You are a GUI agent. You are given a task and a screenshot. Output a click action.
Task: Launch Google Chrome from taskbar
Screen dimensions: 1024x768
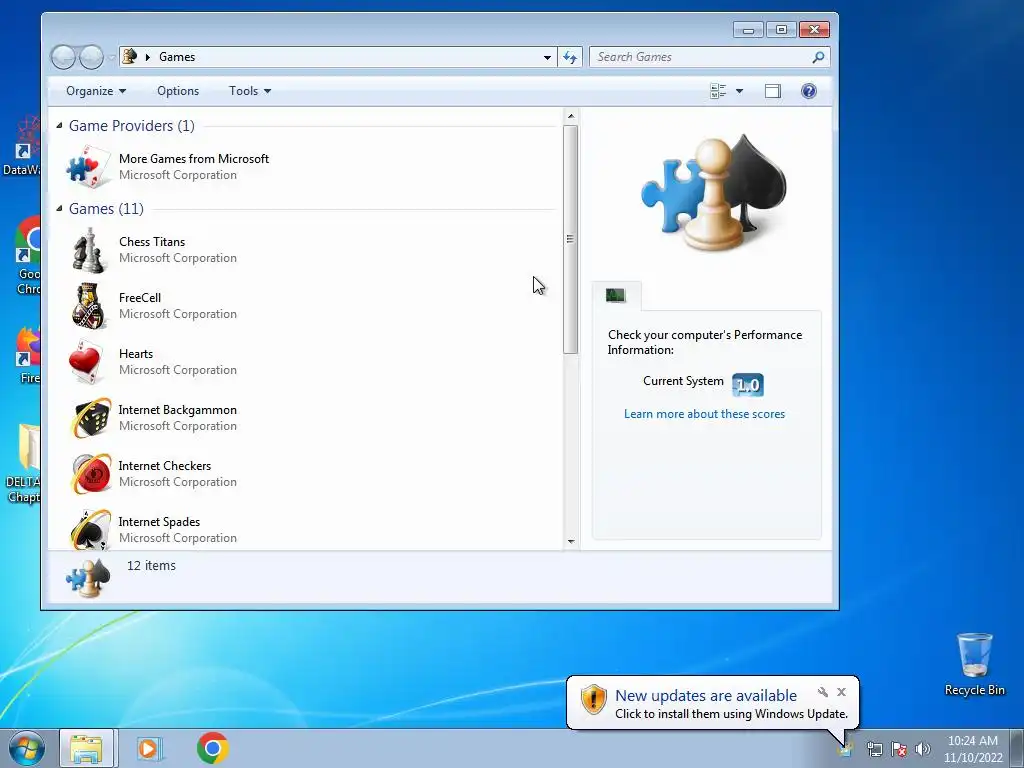point(212,748)
